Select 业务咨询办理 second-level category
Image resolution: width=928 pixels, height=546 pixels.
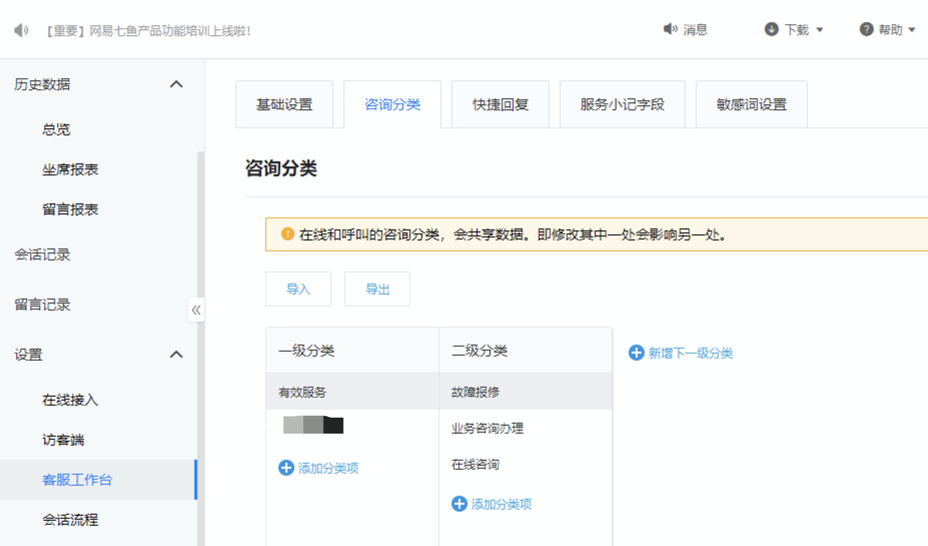point(487,428)
